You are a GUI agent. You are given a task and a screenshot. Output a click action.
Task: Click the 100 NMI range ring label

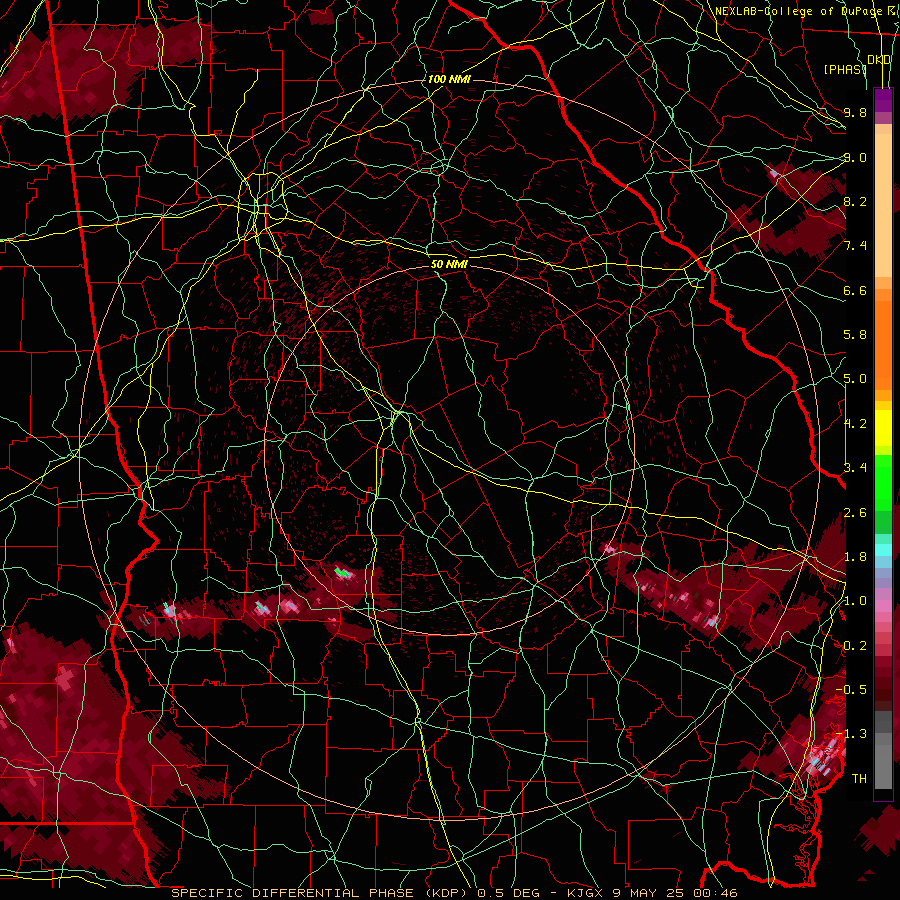click(x=449, y=79)
